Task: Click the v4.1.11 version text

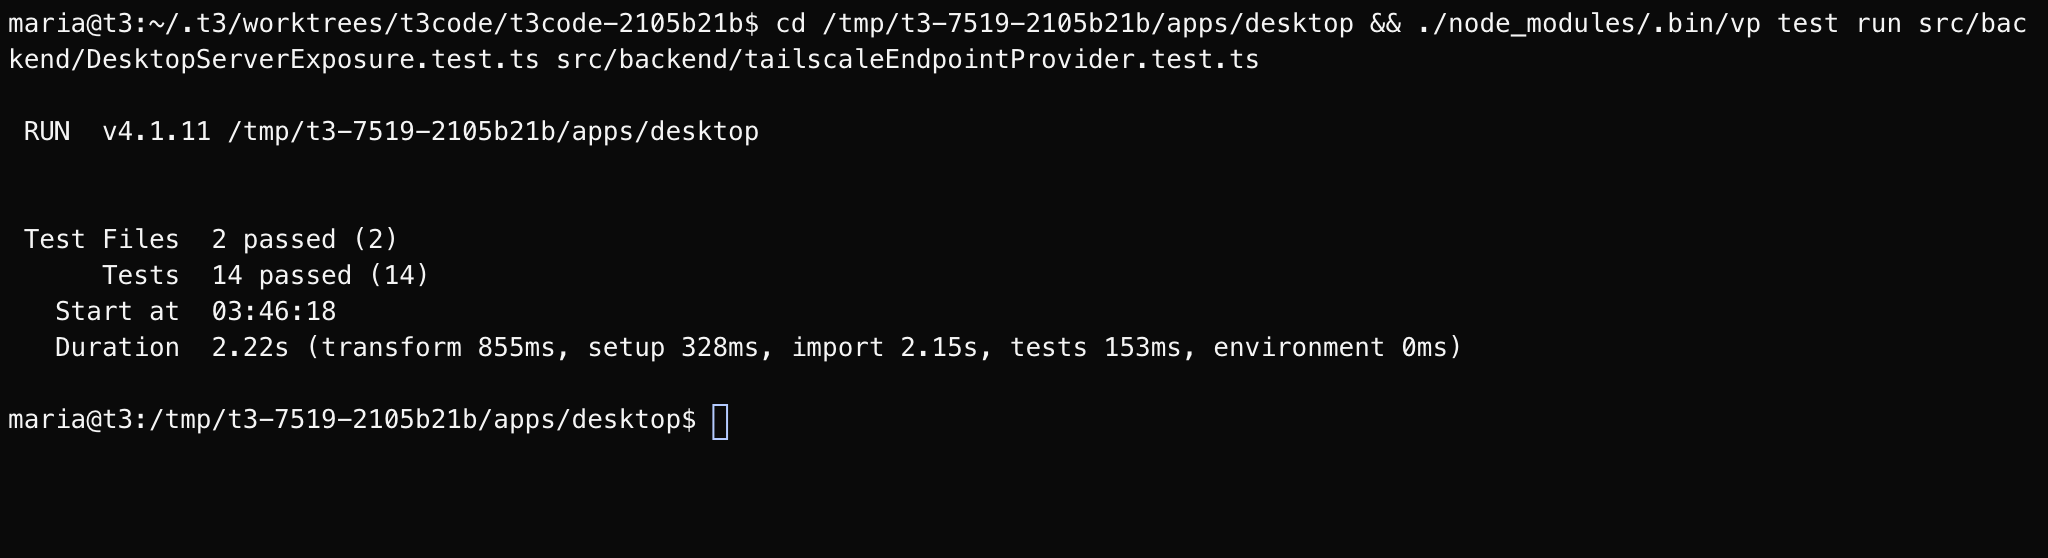Action: click(x=157, y=132)
